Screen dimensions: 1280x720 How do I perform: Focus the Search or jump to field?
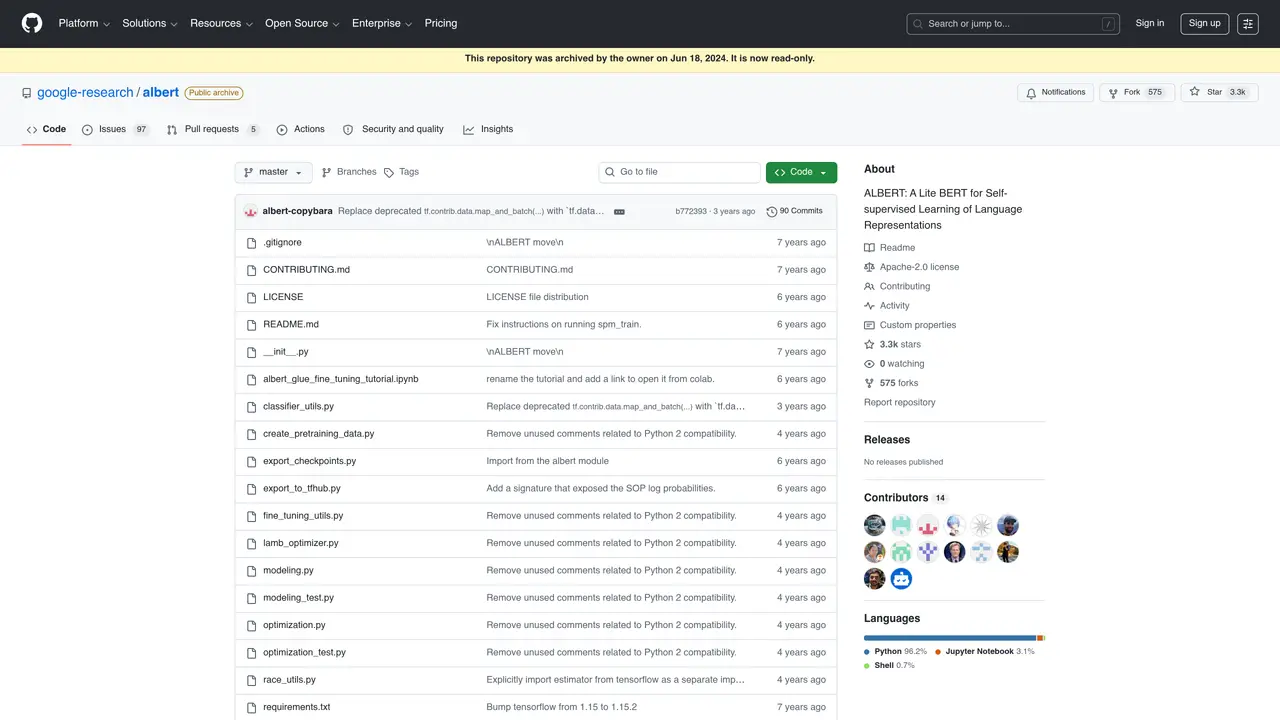(x=1013, y=24)
